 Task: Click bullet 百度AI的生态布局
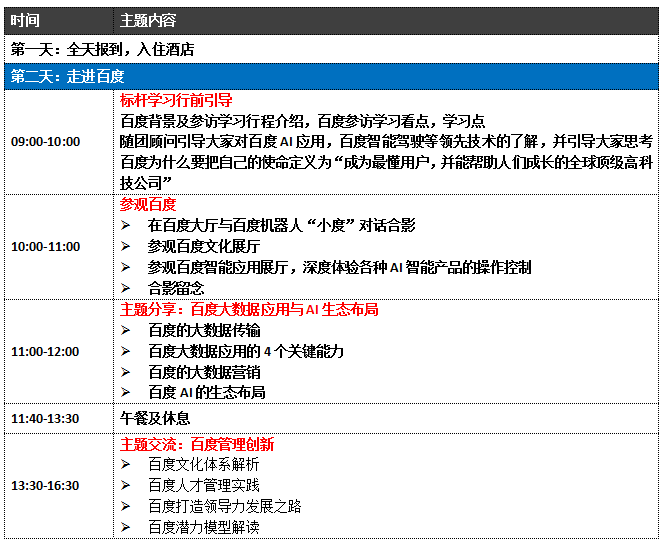pyautogui.click(x=207, y=393)
